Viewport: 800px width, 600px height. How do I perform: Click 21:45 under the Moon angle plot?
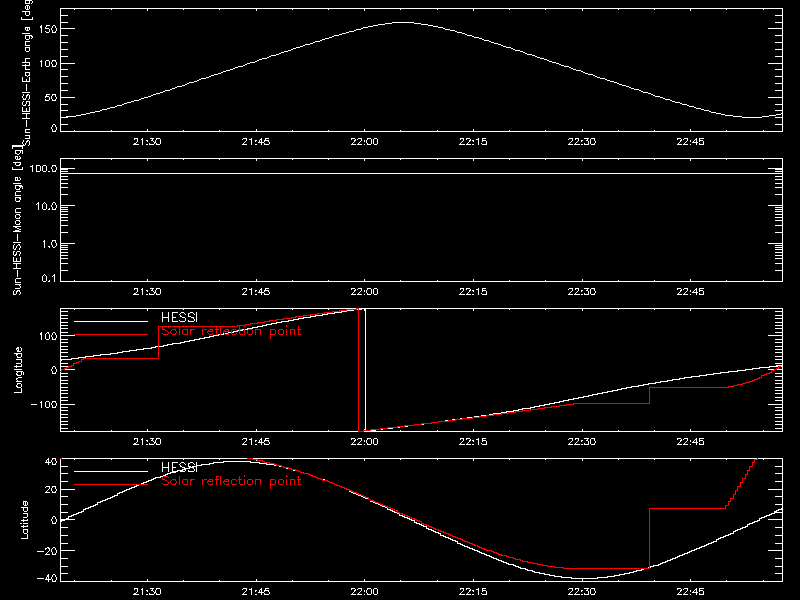[x=256, y=292]
